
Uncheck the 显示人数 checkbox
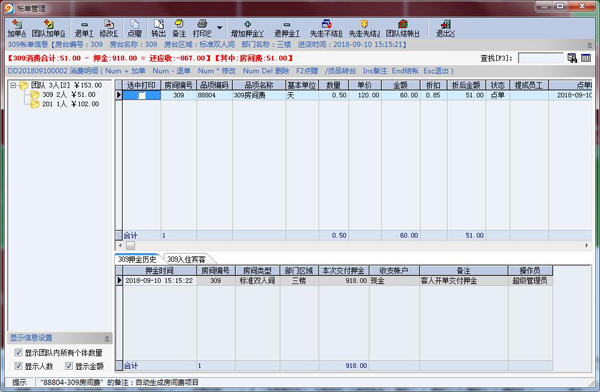click(x=18, y=366)
